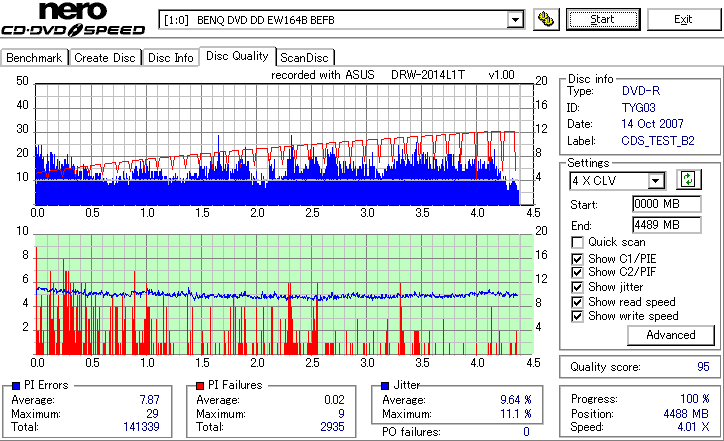Click Jitter maximum 11.1 % value
Image resolution: width=724 pixels, height=441 pixels.
(x=516, y=414)
